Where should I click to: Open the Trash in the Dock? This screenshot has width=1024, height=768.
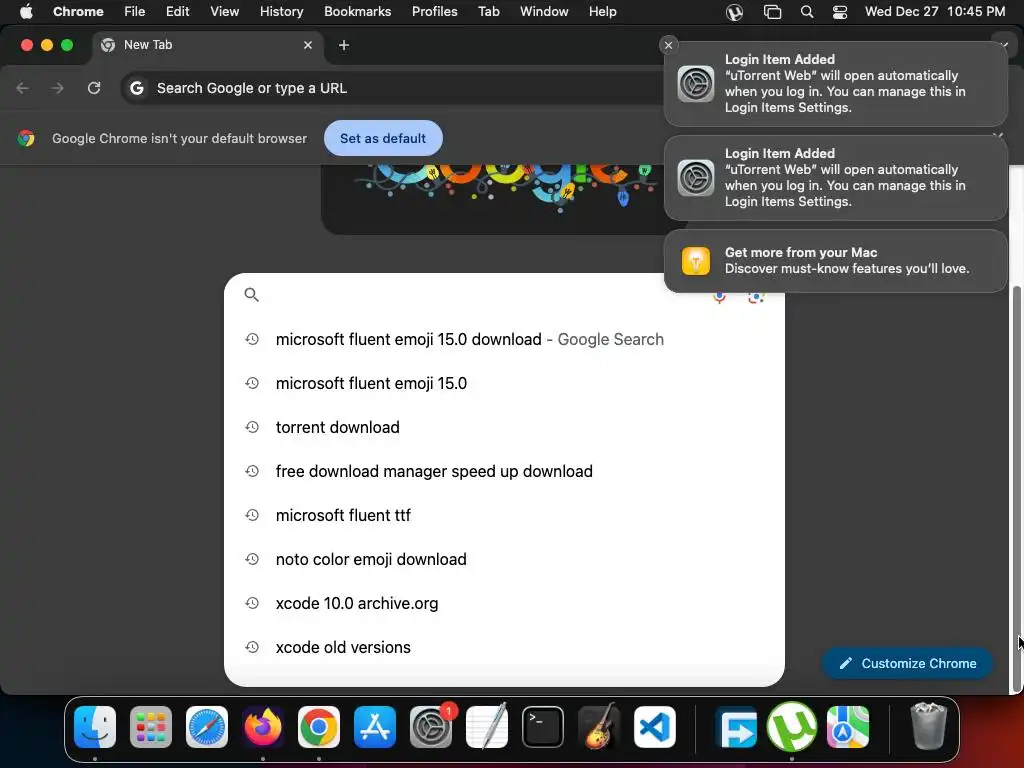point(928,727)
